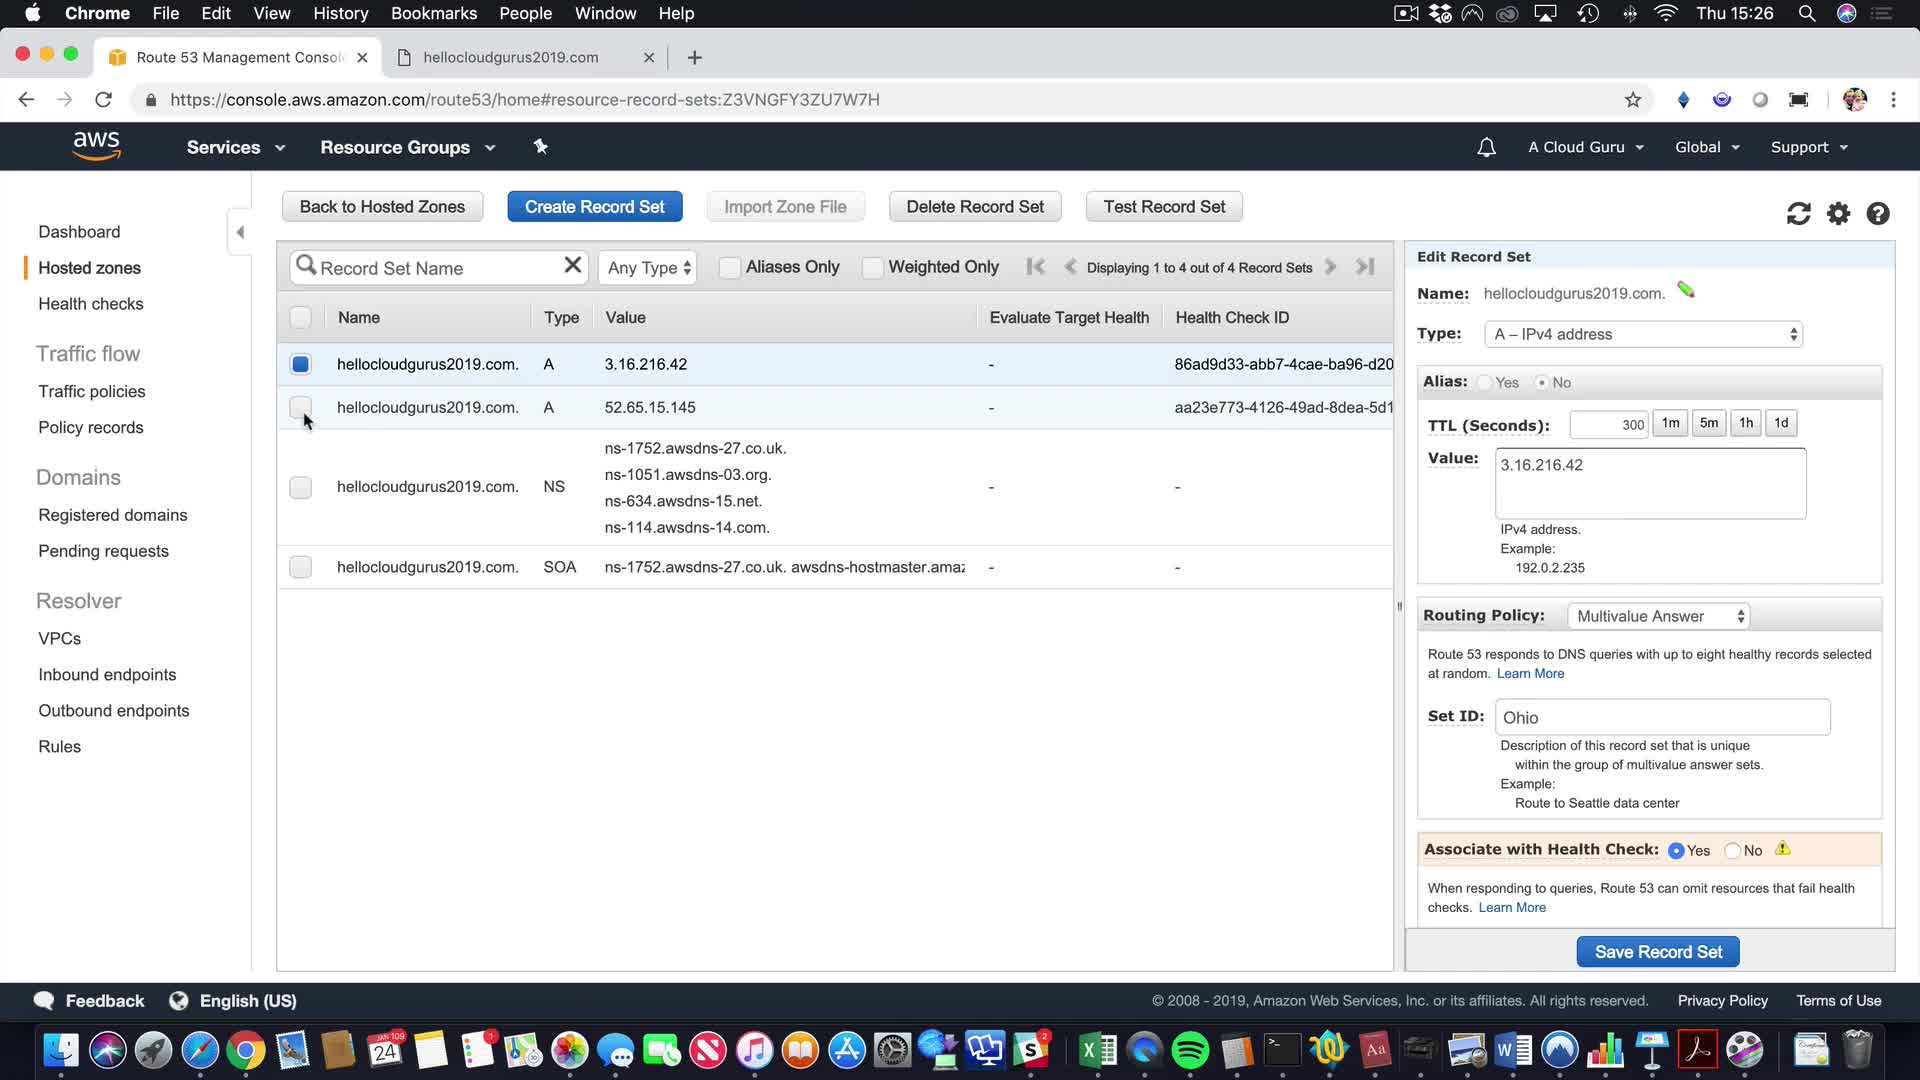This screenshot has width=1920, height=1080.
Task: Open the AWS notifications bell
Action: [x=1486, y=148]
